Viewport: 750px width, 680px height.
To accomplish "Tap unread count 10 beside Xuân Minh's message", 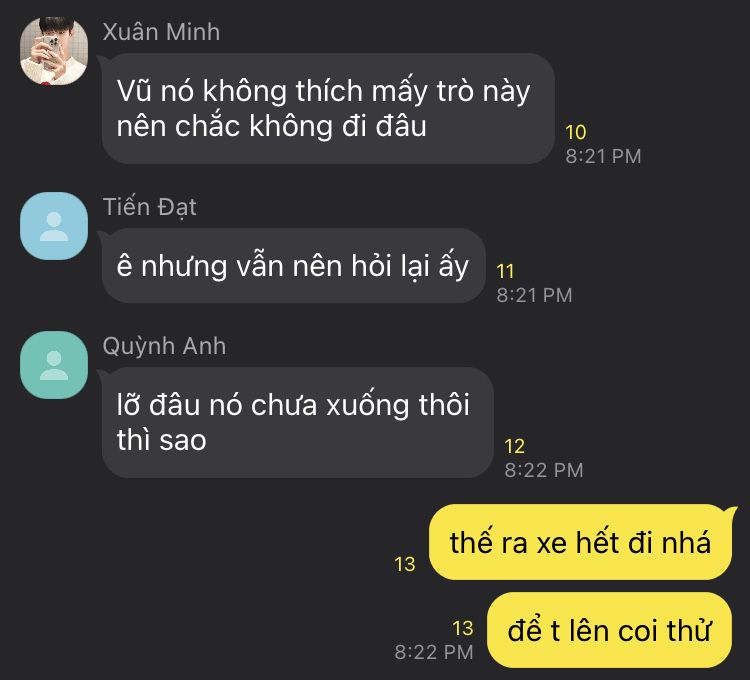I will (x=575, y=132).
